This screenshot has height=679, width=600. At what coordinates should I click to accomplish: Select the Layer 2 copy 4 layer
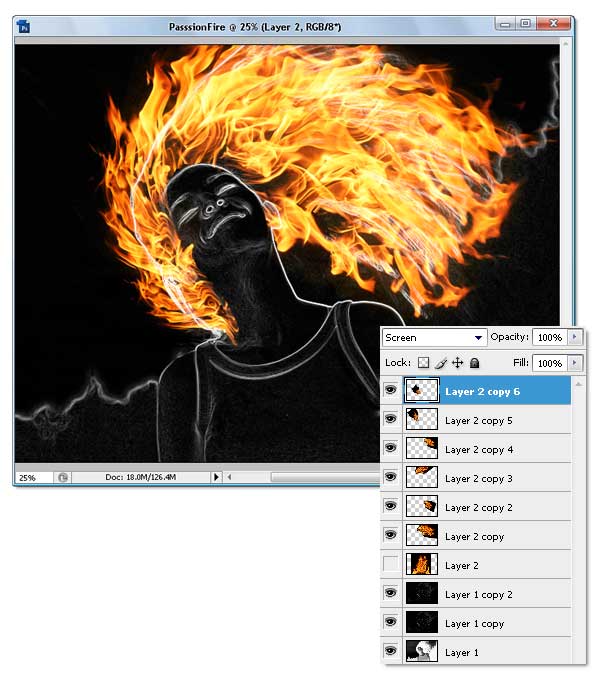[x=480, y=450]
